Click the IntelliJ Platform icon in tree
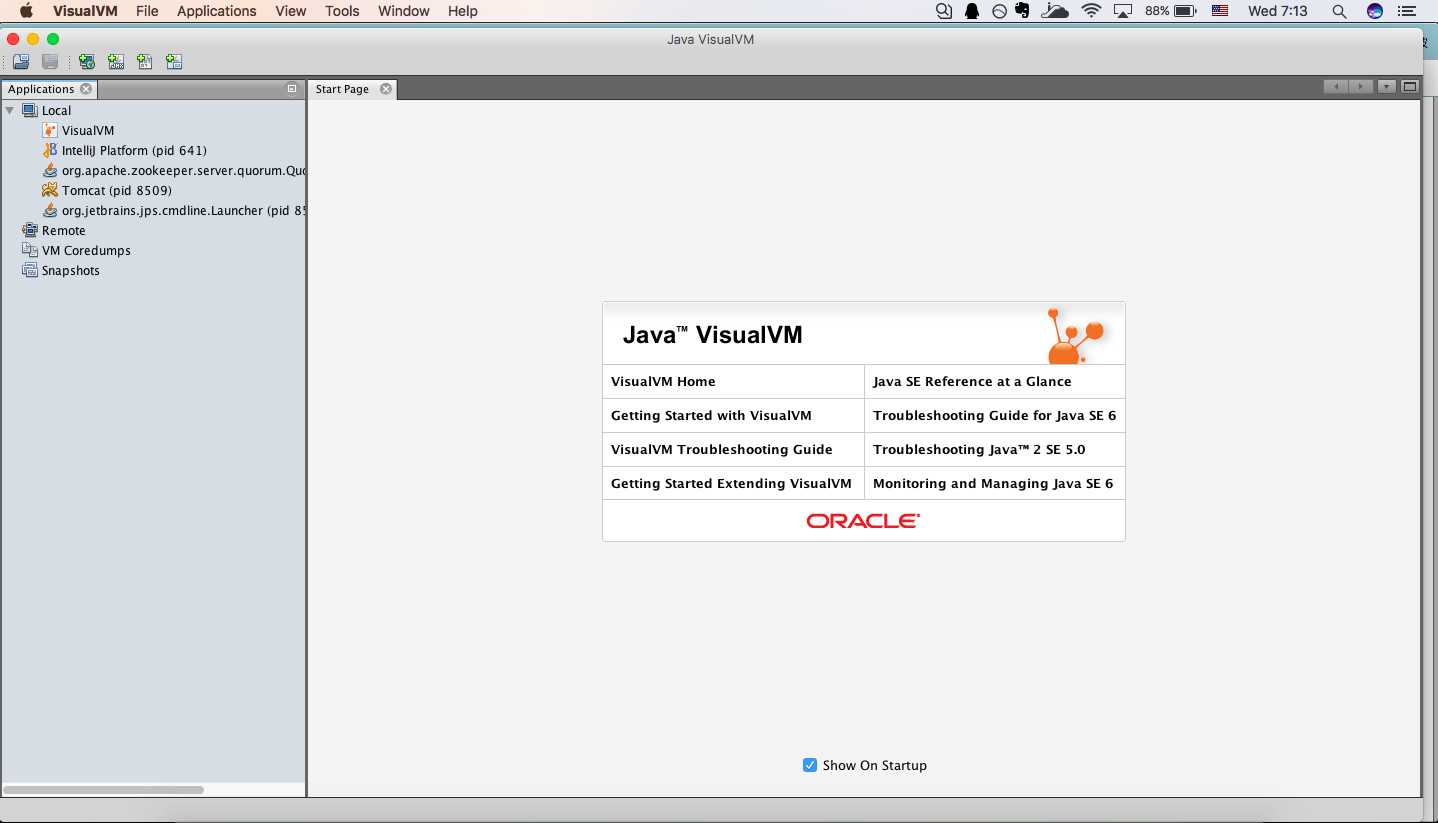This screenshot has height=823, width=1438. pos(50,150)
